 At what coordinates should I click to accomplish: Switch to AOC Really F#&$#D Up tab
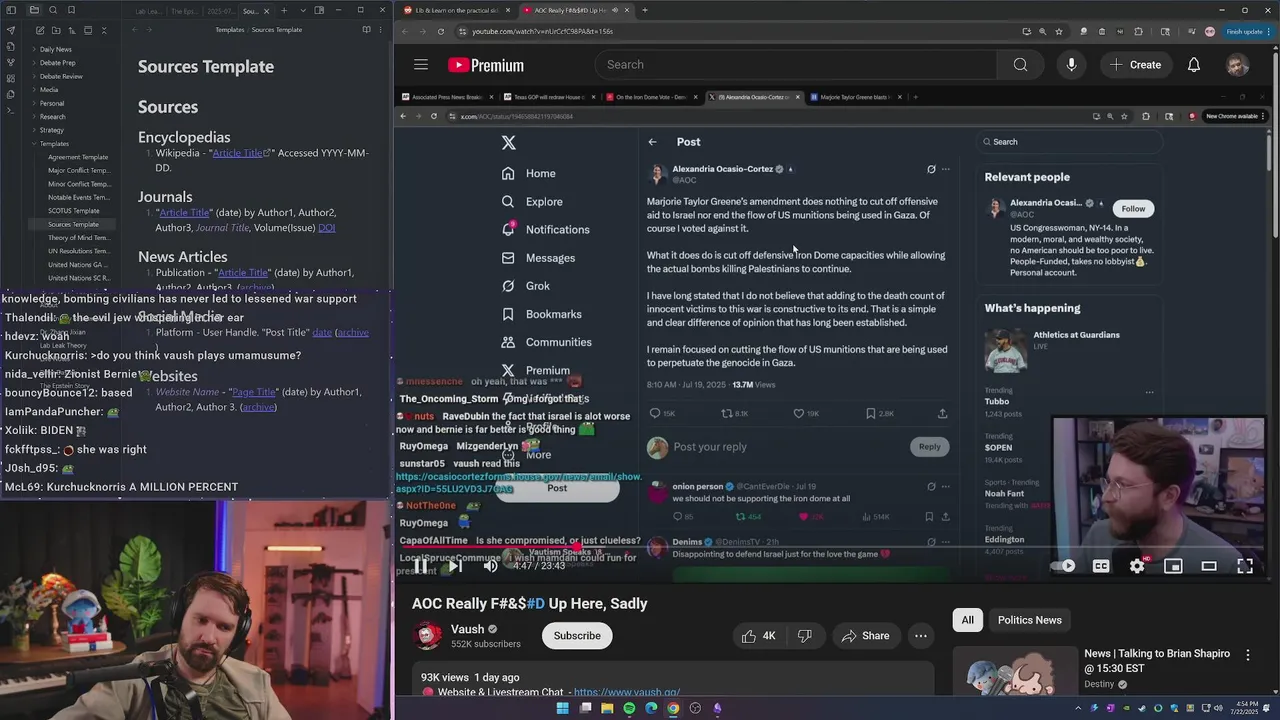click(577, 10)
